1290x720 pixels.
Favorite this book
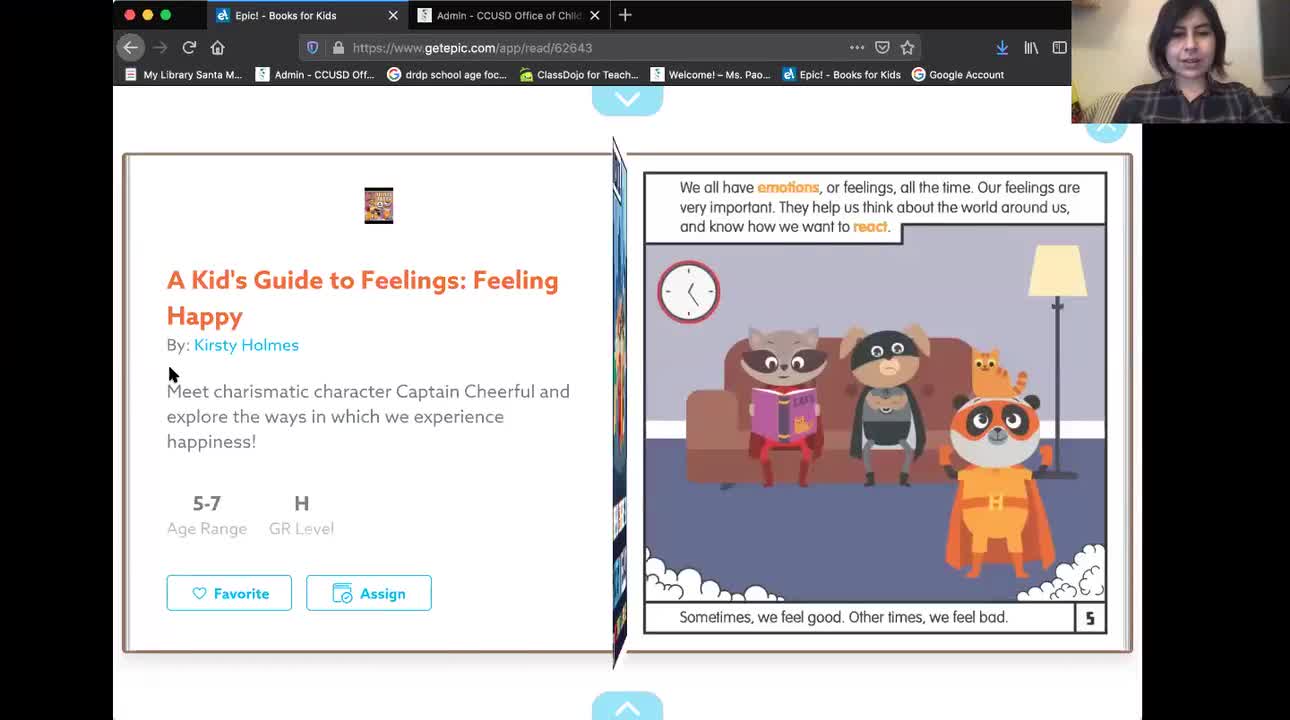click(229, 593)
